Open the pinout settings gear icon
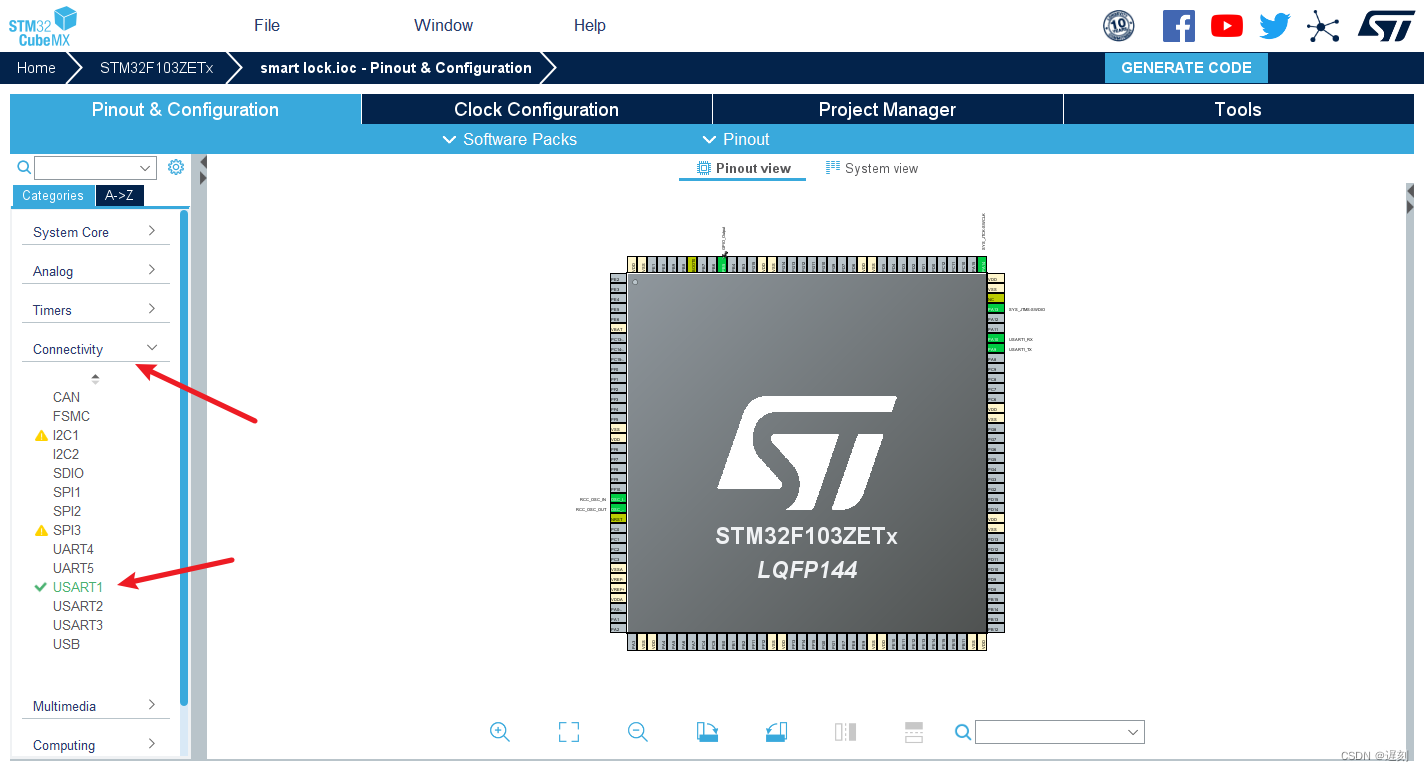Image resolution: width=1424 pixels, height=771 pixels. (176, 167)
